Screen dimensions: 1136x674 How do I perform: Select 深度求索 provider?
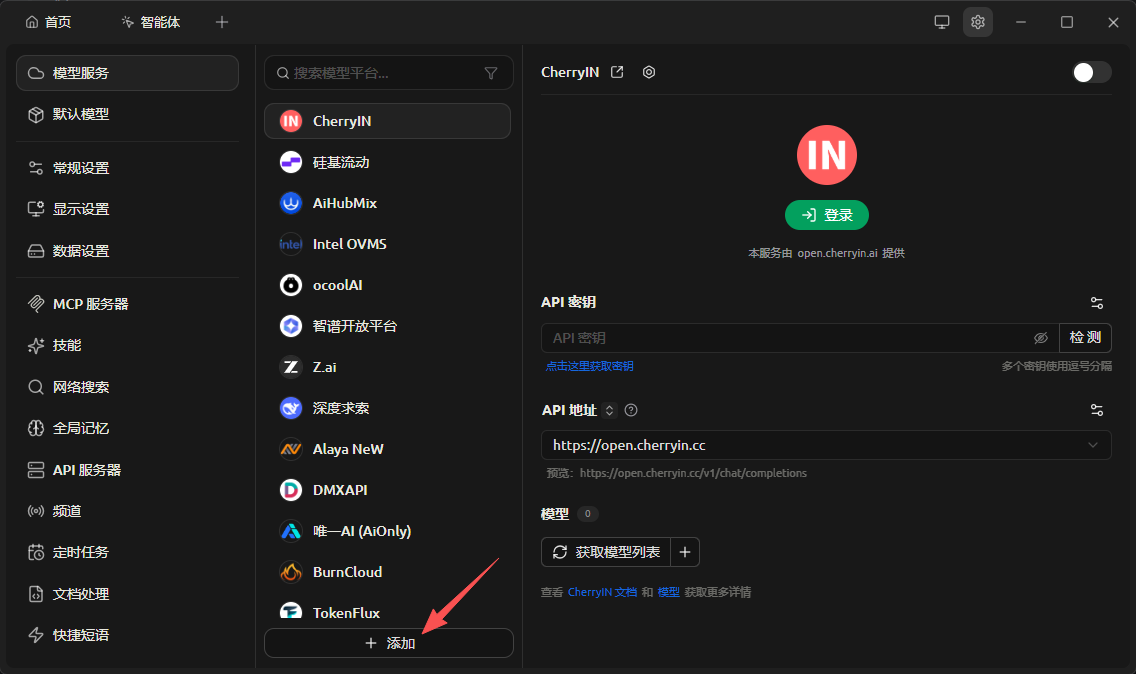[388, 408]
